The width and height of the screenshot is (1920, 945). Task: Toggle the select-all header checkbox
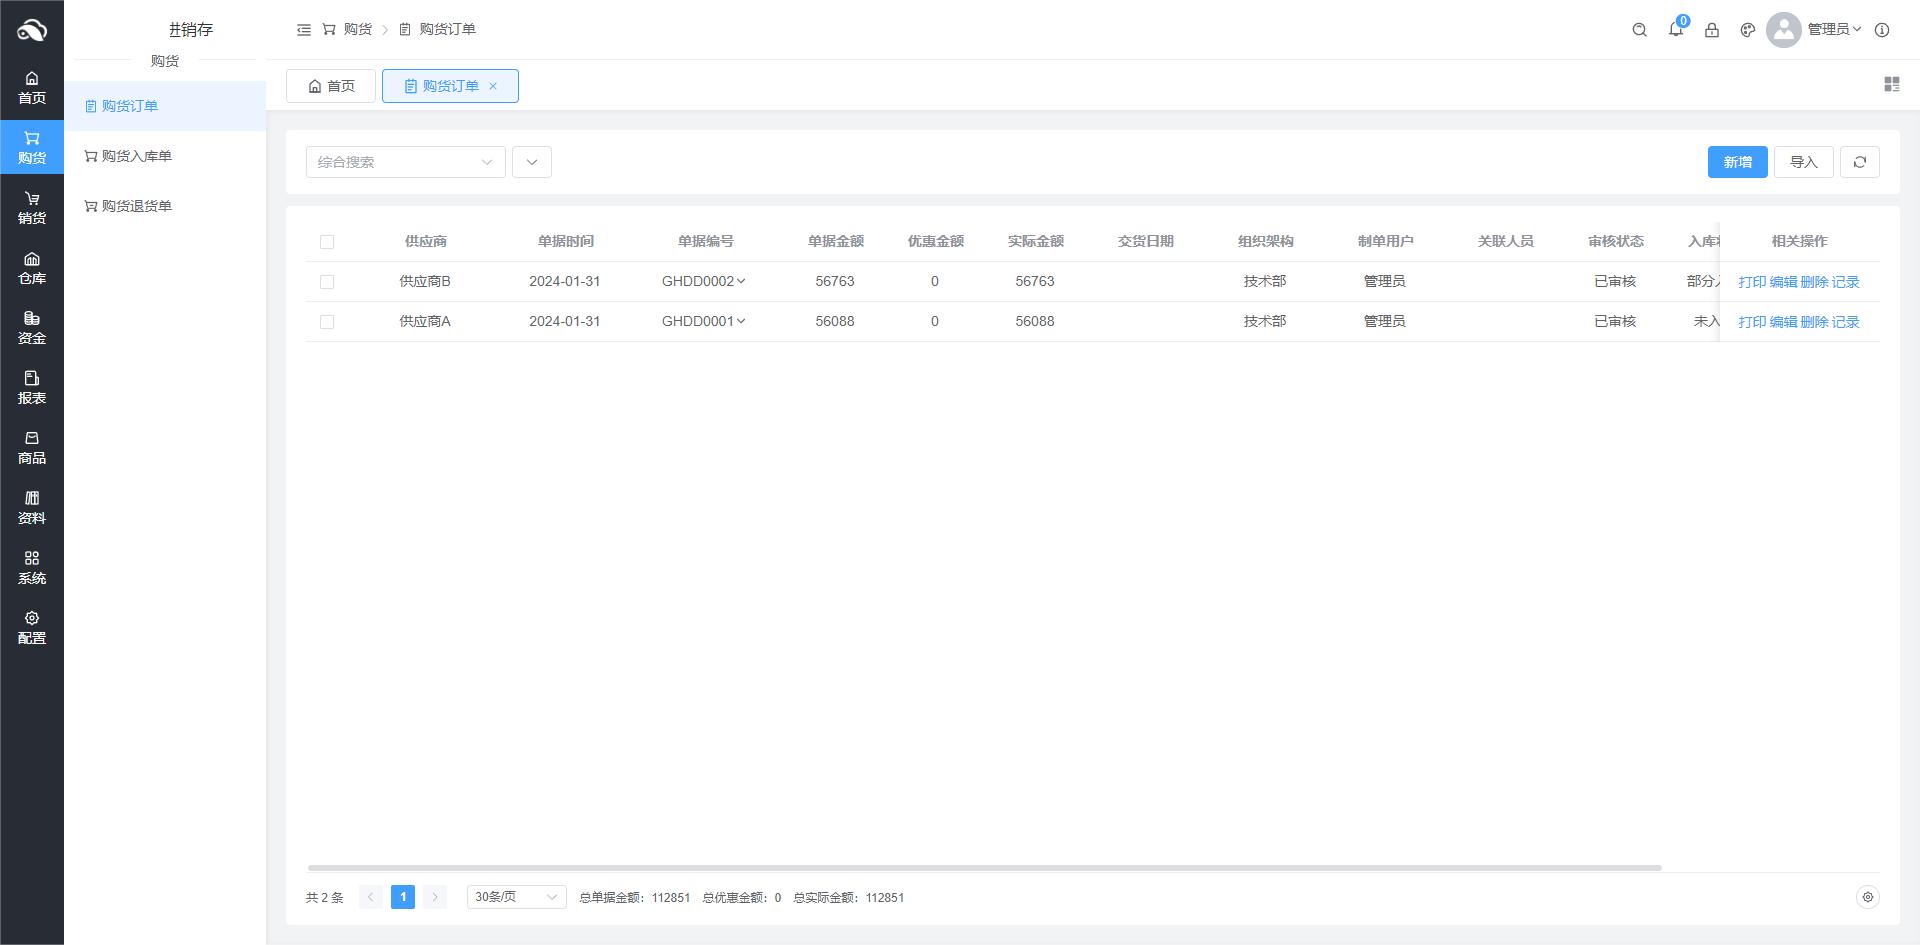point(327,242)
